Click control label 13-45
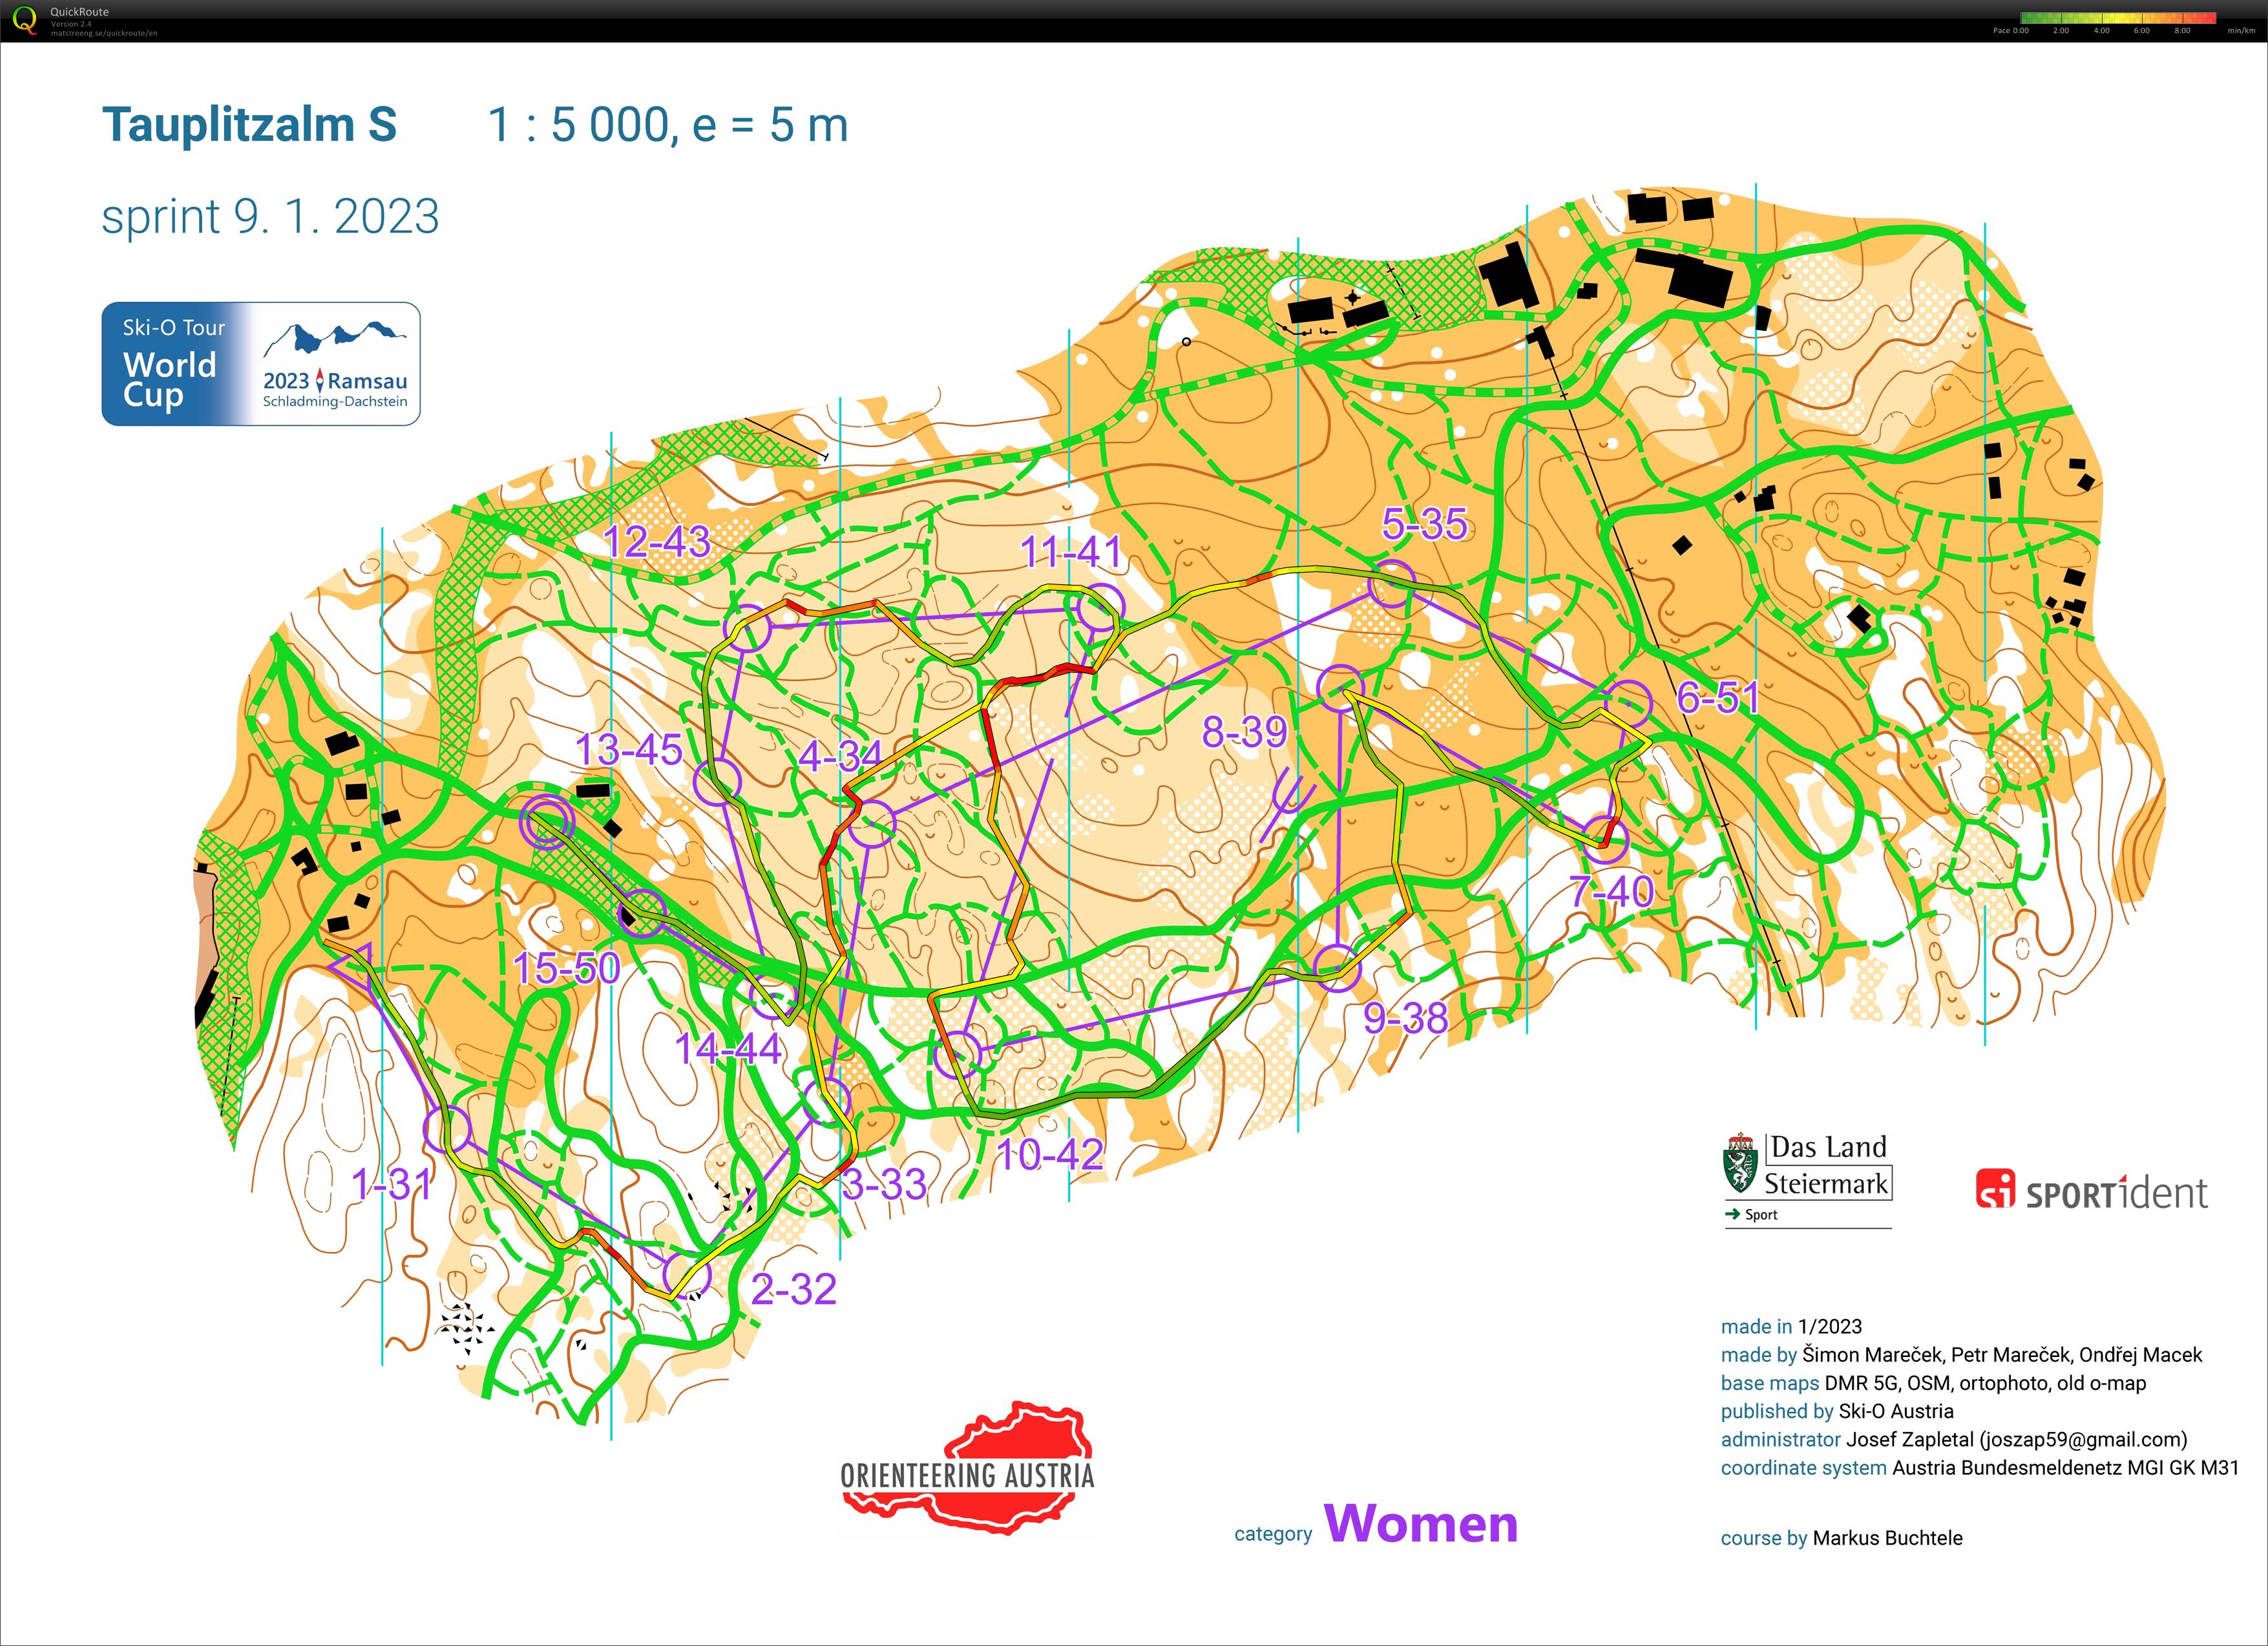 pos(629,750)
